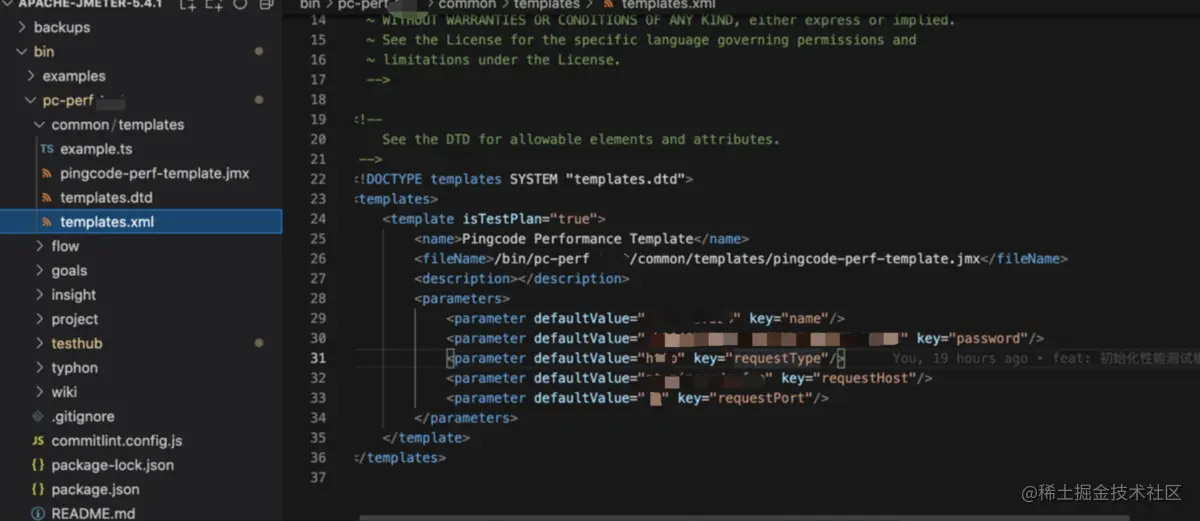
Task: Open package-lock.json file
Action: (x=113, y=465)
